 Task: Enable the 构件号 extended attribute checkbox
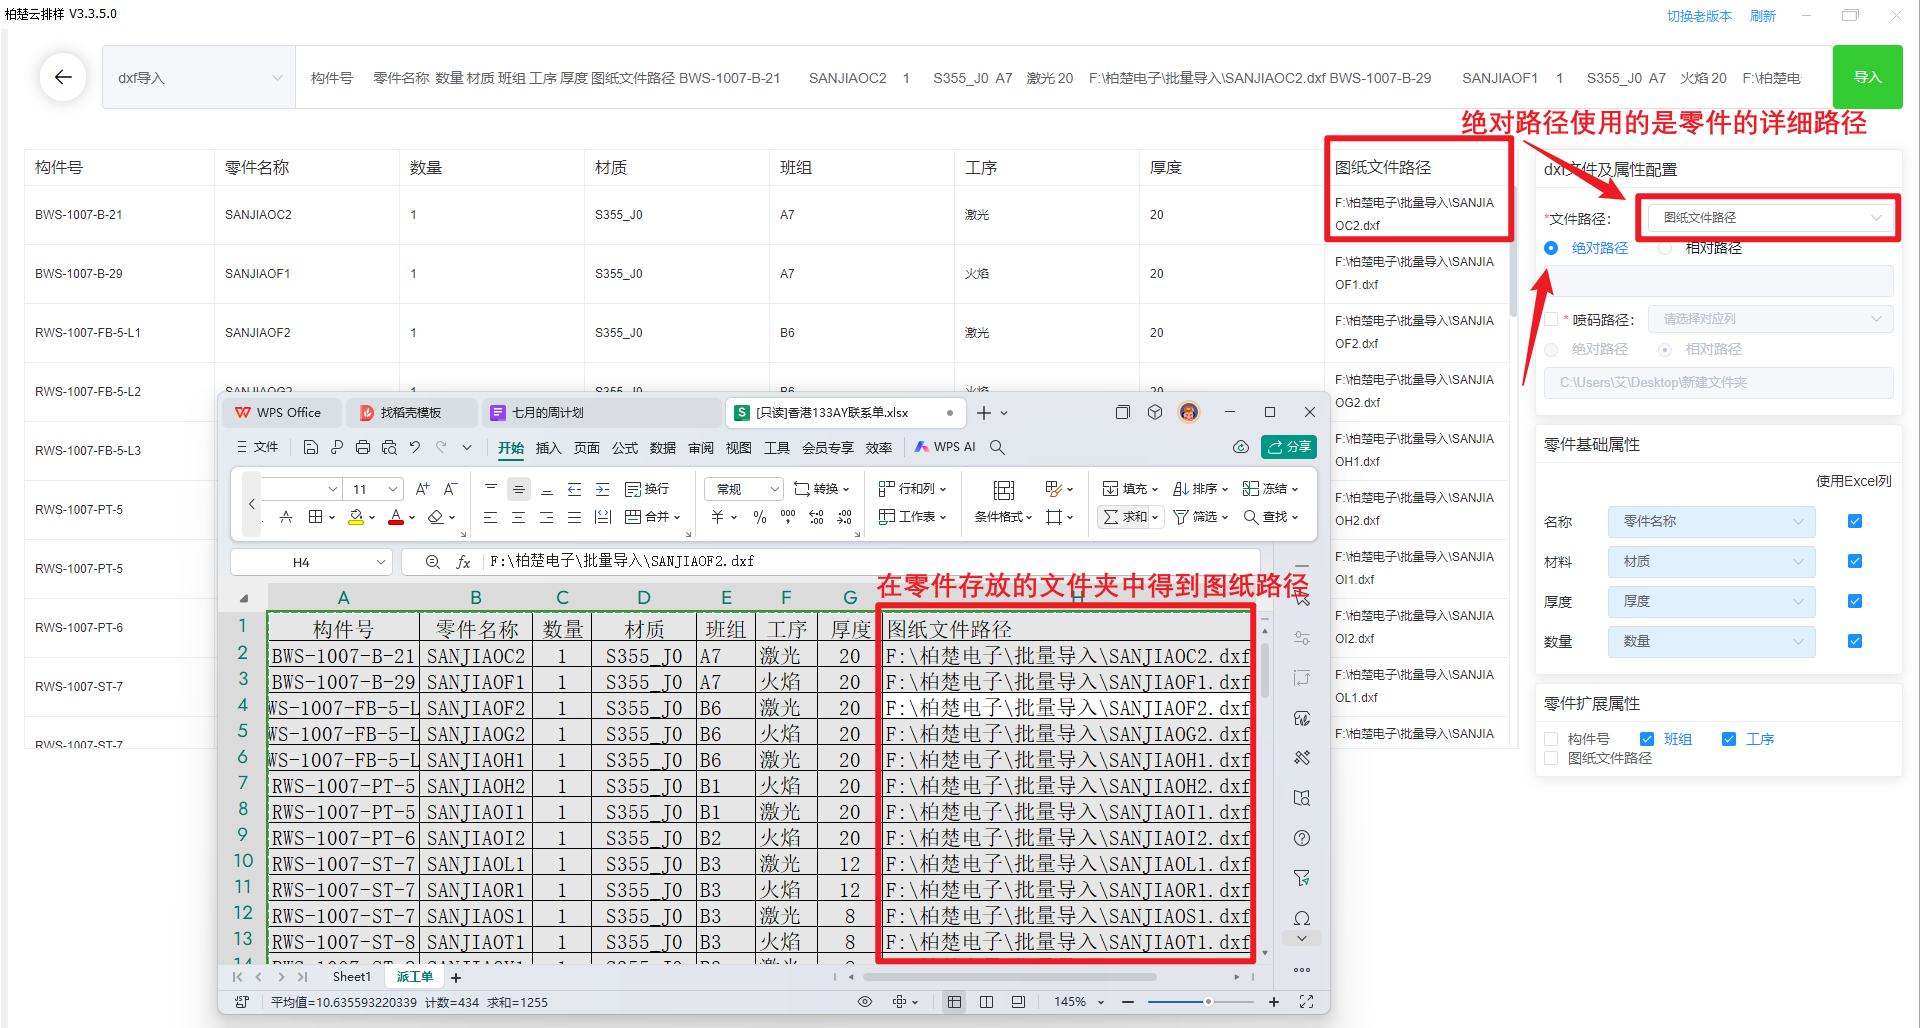click(1551, 739)
